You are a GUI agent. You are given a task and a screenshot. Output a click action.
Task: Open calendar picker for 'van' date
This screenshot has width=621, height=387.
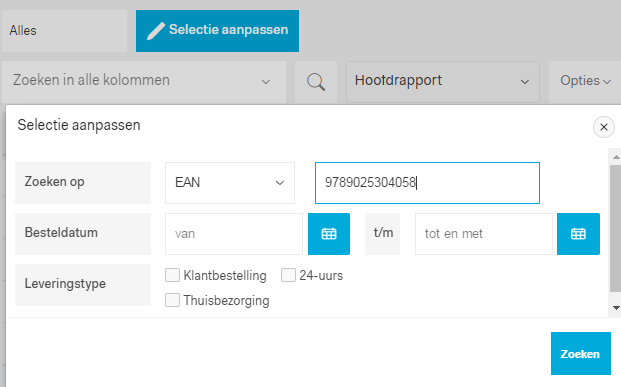pos(329,234)
